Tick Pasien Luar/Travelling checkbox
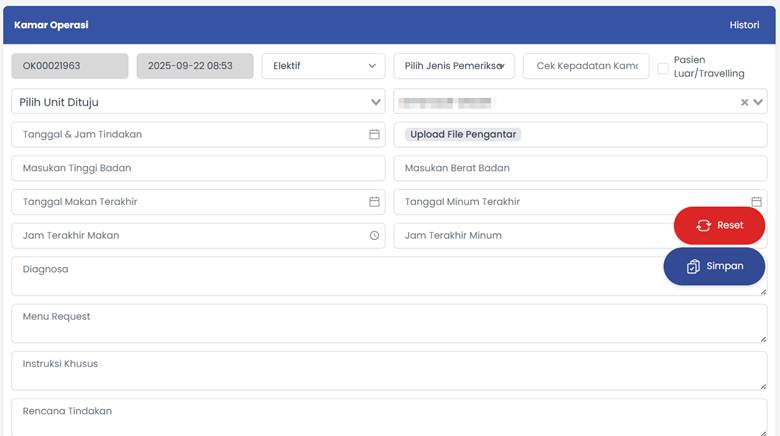The height and width of the screenshot is (436, 780). pyautogui.click(x=663, y=68)
